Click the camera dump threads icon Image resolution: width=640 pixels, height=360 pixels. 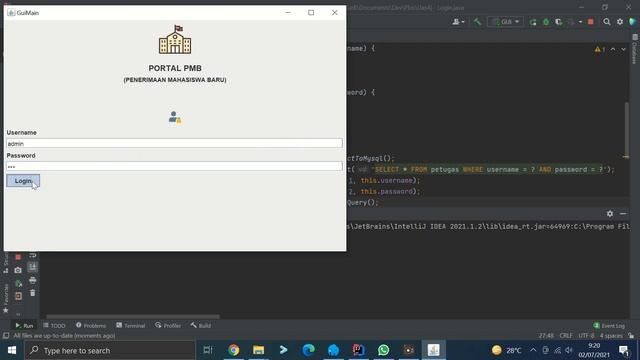[x=18, y=270]
